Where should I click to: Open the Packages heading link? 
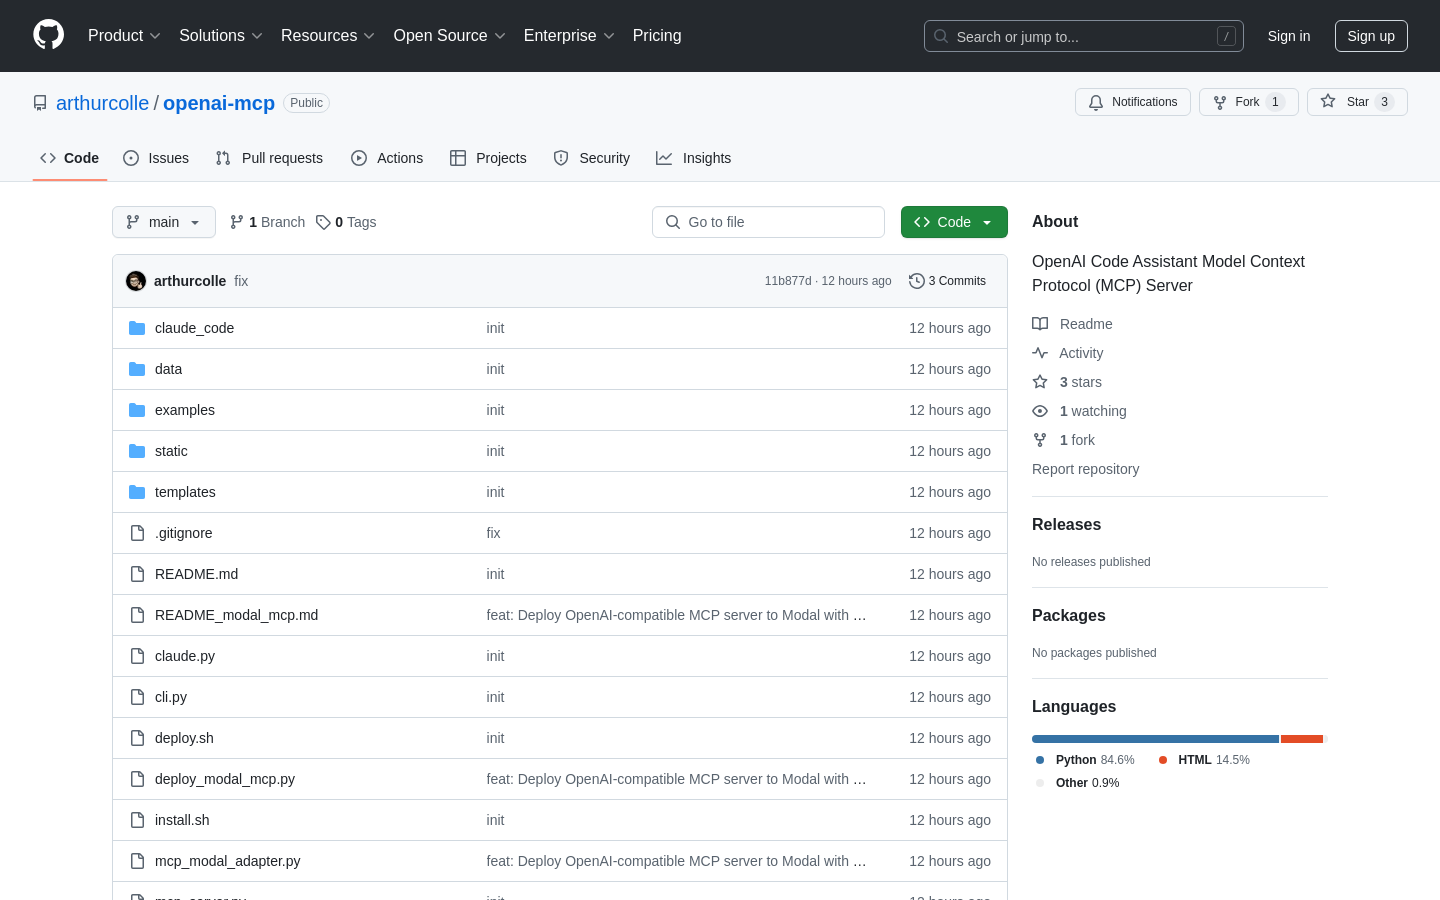click(x=1068, y=615)
